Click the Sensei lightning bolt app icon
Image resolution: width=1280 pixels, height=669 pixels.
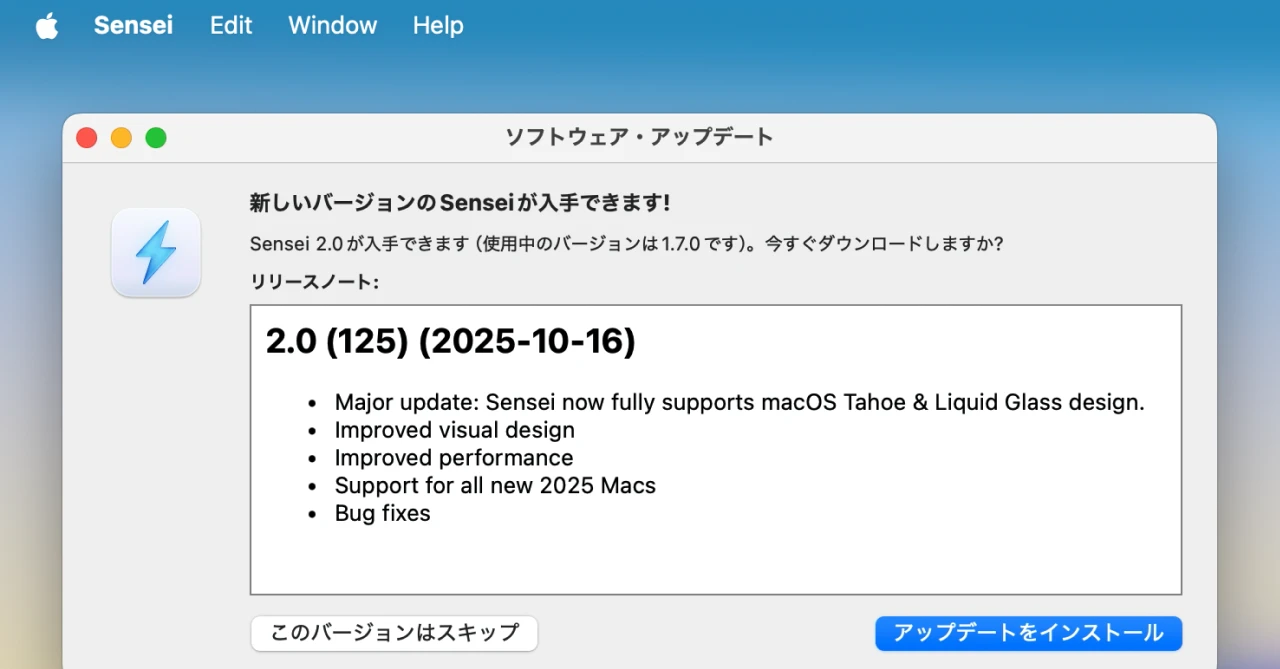click(x=156, y=252)
